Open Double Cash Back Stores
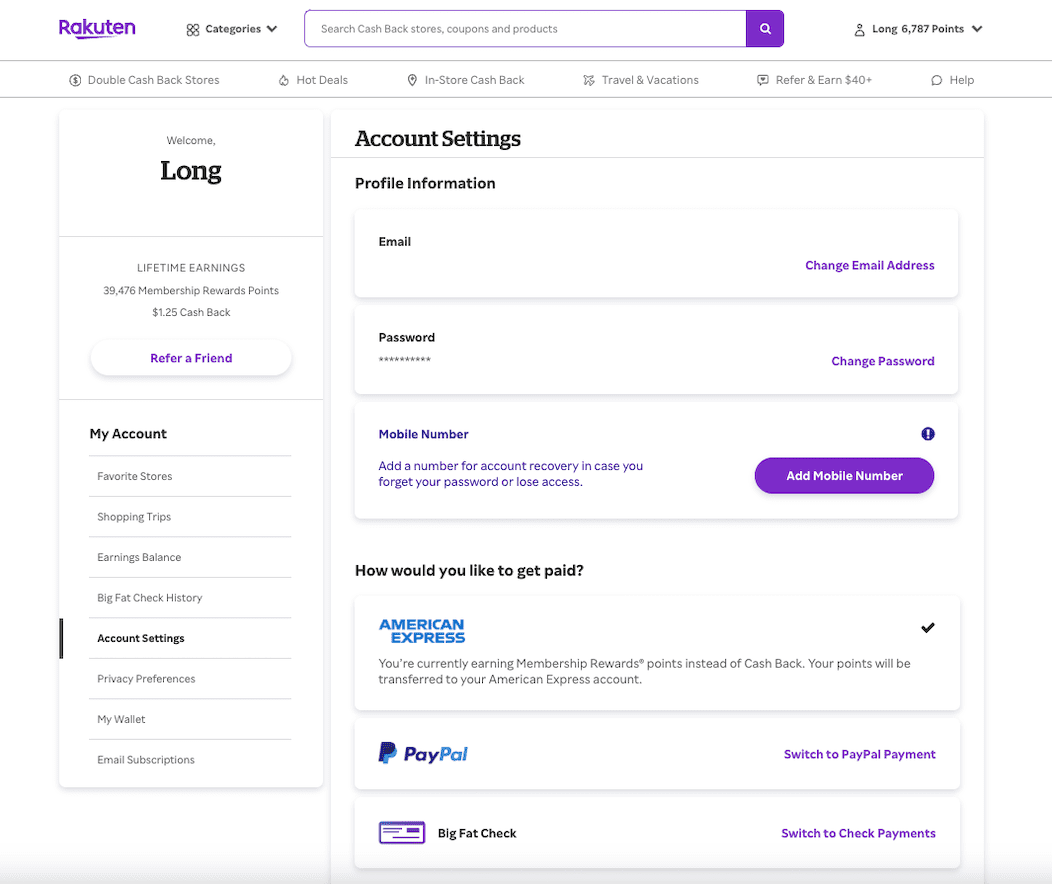The width and height of the screenshot is (1052, 884). pyautogui.click(x=144, y=80)
